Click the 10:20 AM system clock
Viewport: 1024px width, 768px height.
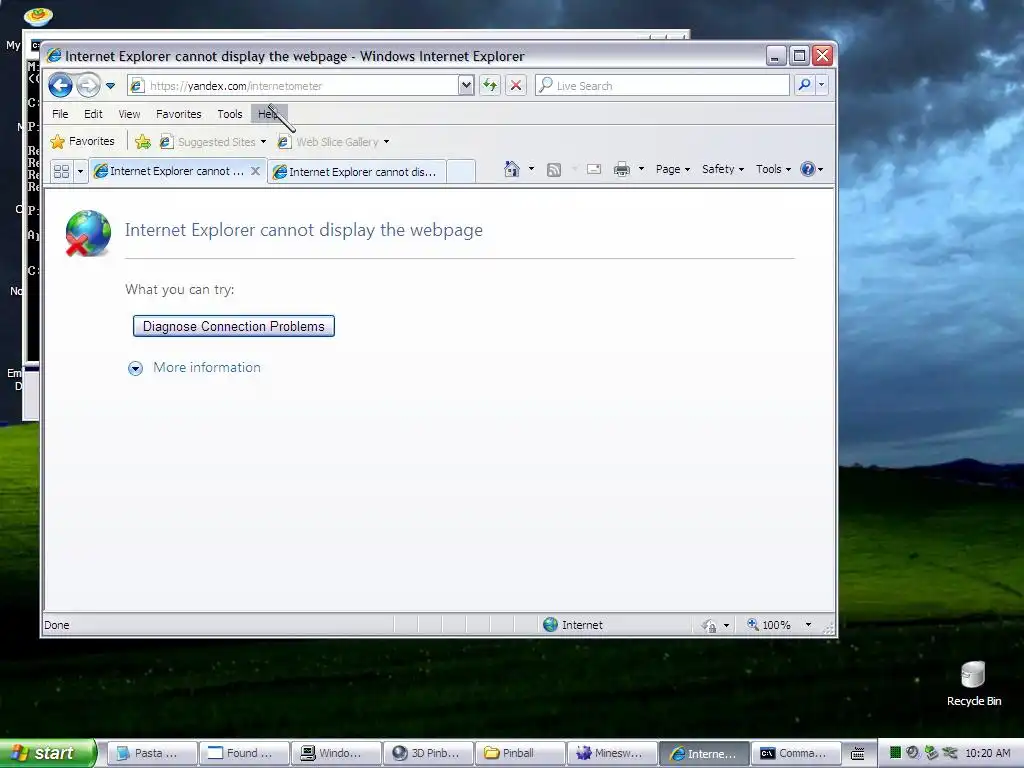pyautogui.click(x=987, y=753)
